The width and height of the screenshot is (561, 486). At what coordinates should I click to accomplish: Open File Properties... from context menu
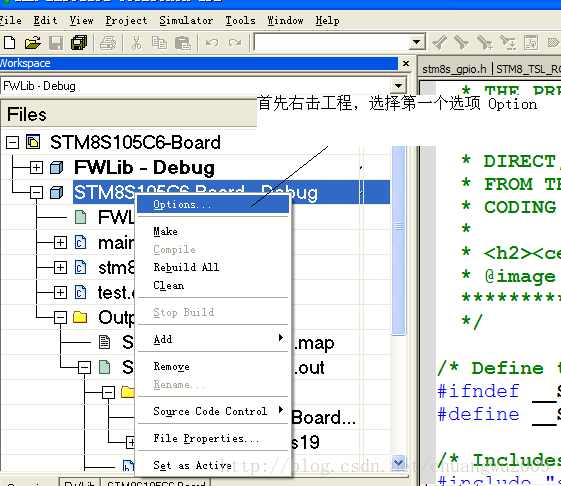pyautogui.click(x=213, y=438)
